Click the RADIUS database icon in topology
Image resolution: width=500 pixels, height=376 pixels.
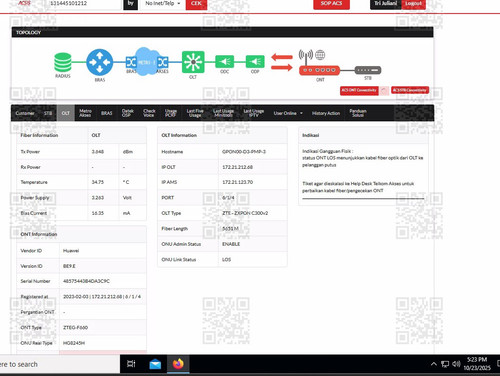pyautogui.click(x=63, y=62)
